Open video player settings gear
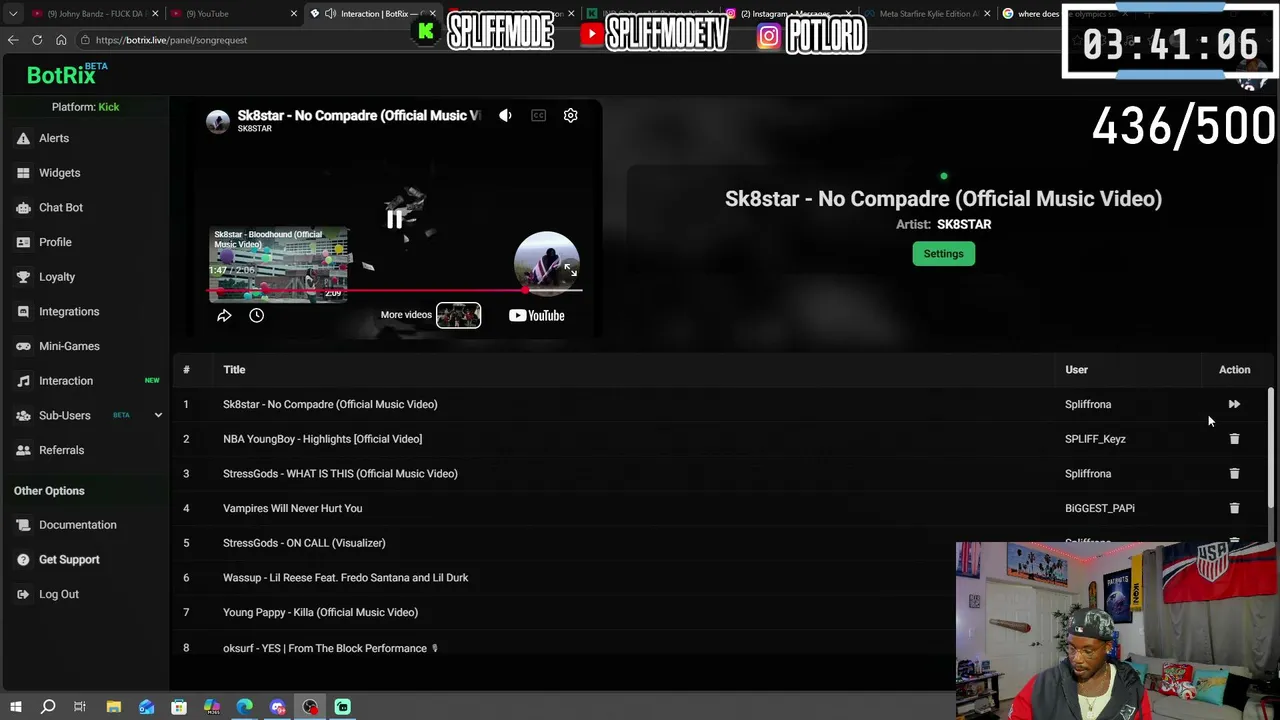Image resolution: width=1280 pixels, height=720 pixels. pos(570,116)
